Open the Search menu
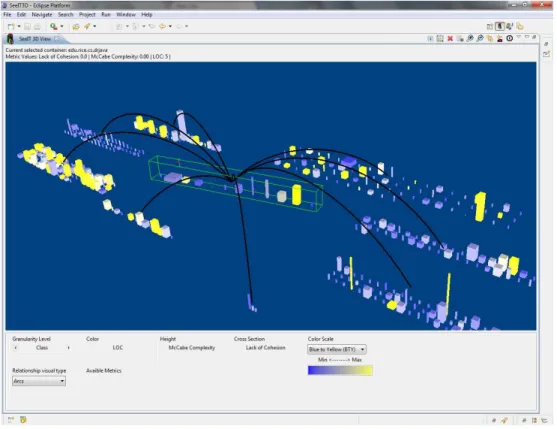This screenshot has width=557, height=429. (x=66, y=15)
